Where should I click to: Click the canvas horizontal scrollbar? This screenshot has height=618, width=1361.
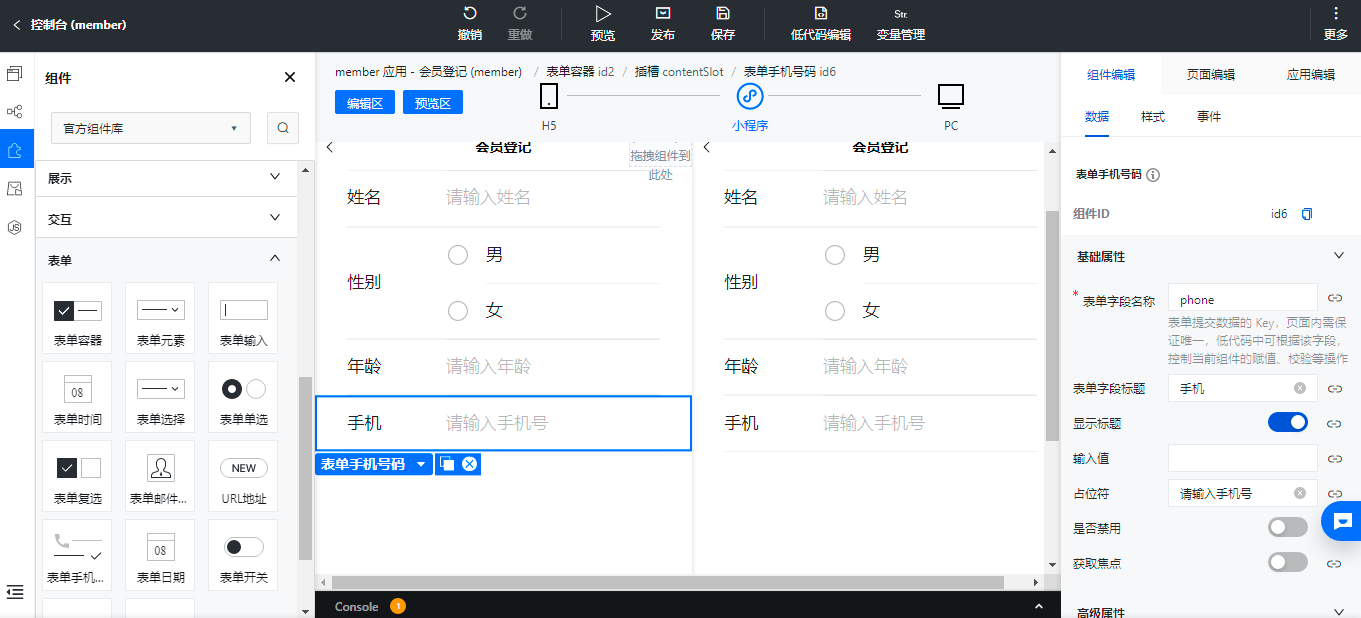(x=668, y=582)
